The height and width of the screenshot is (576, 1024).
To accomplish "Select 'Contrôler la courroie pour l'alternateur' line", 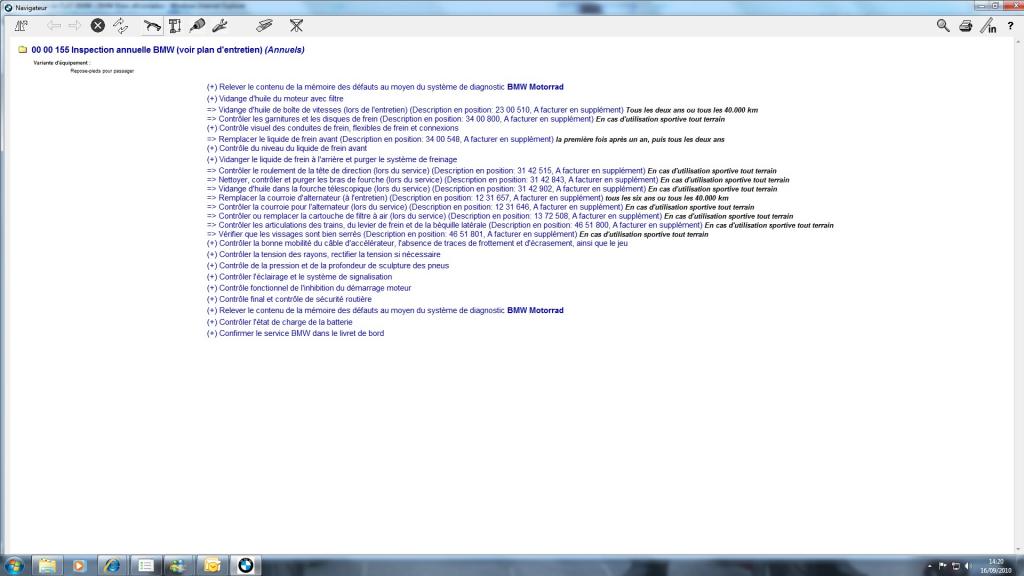I will 481,207.
